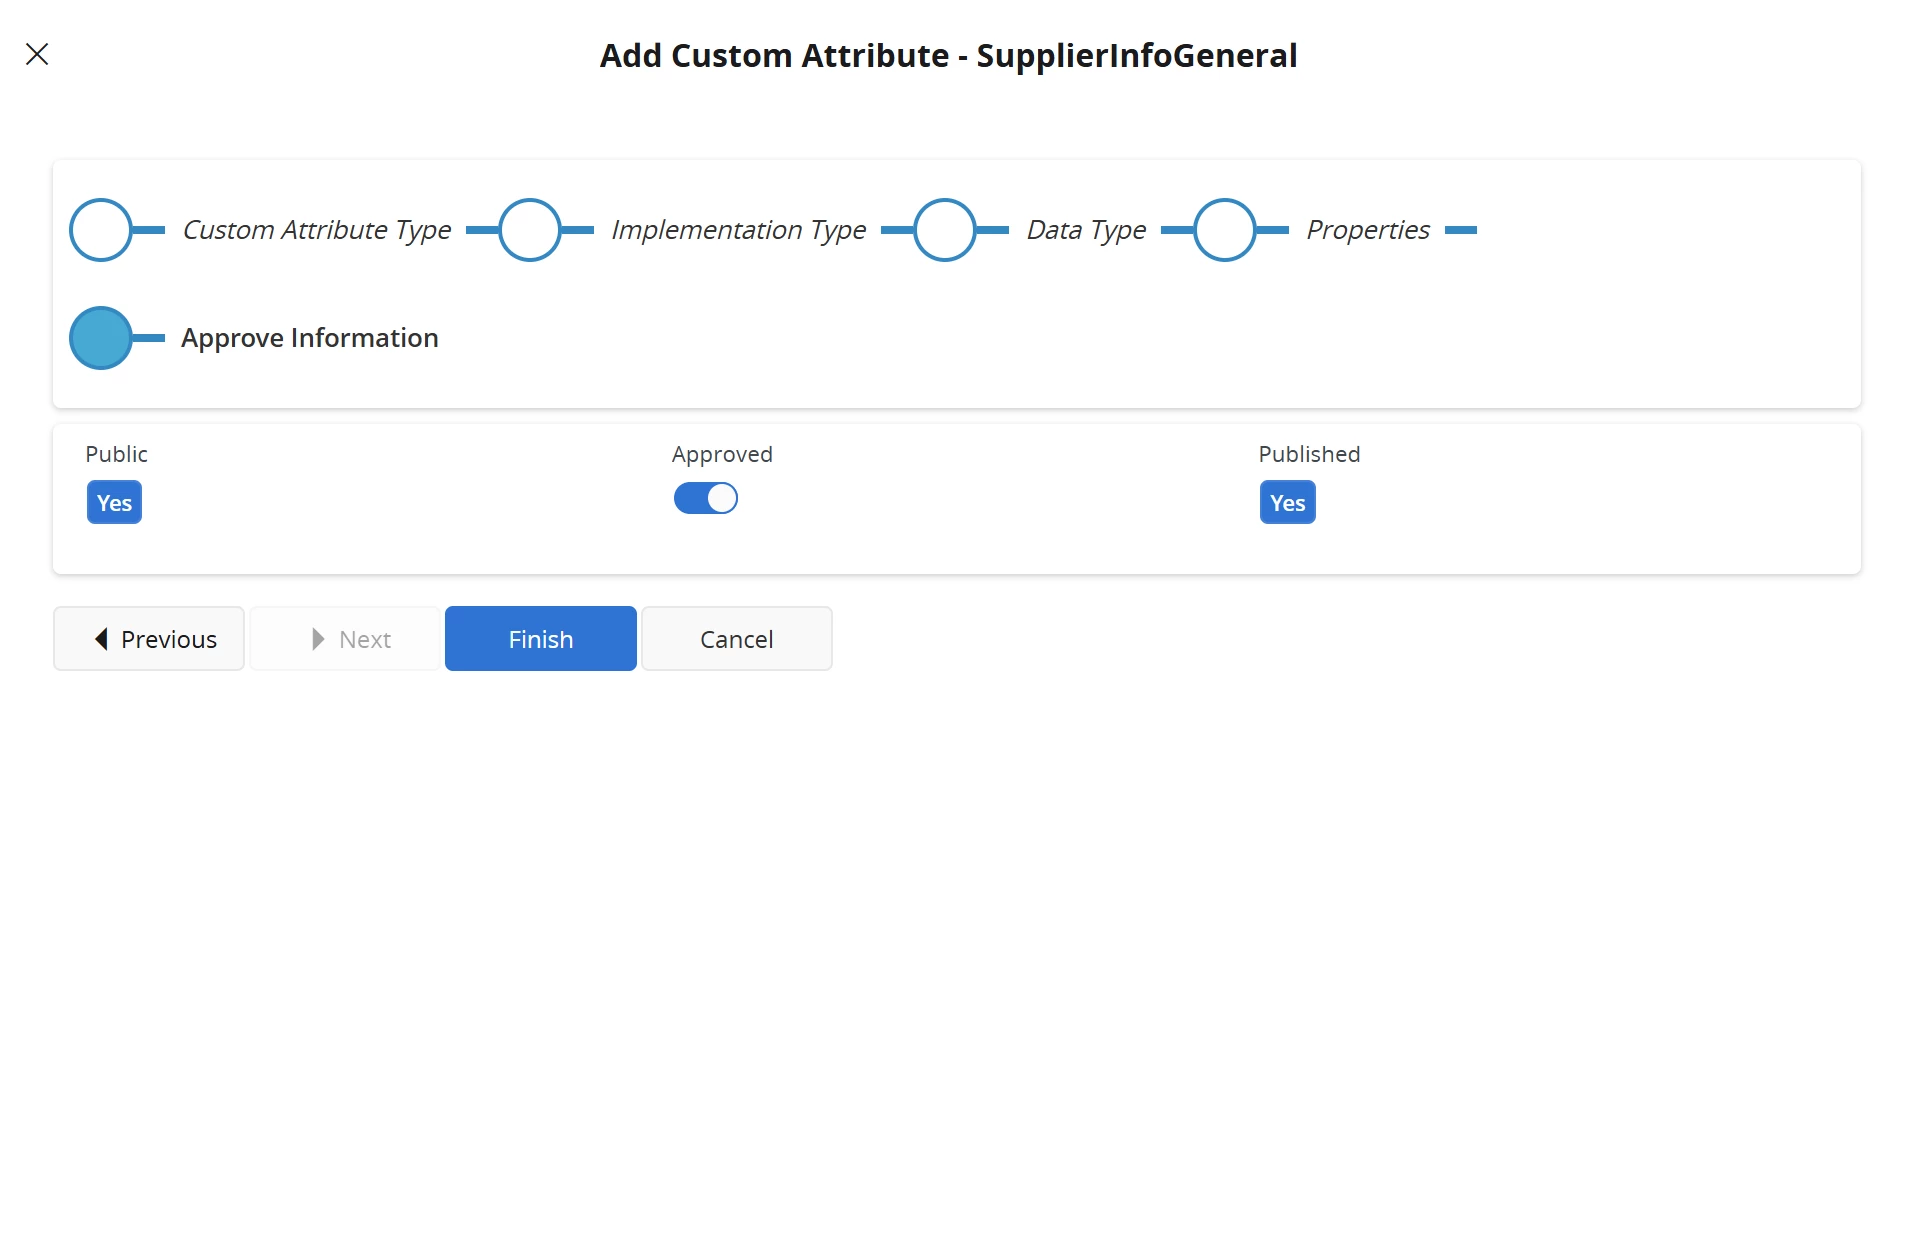
Task: Close the Add Custom Attribute dialog
Action: 37,54
